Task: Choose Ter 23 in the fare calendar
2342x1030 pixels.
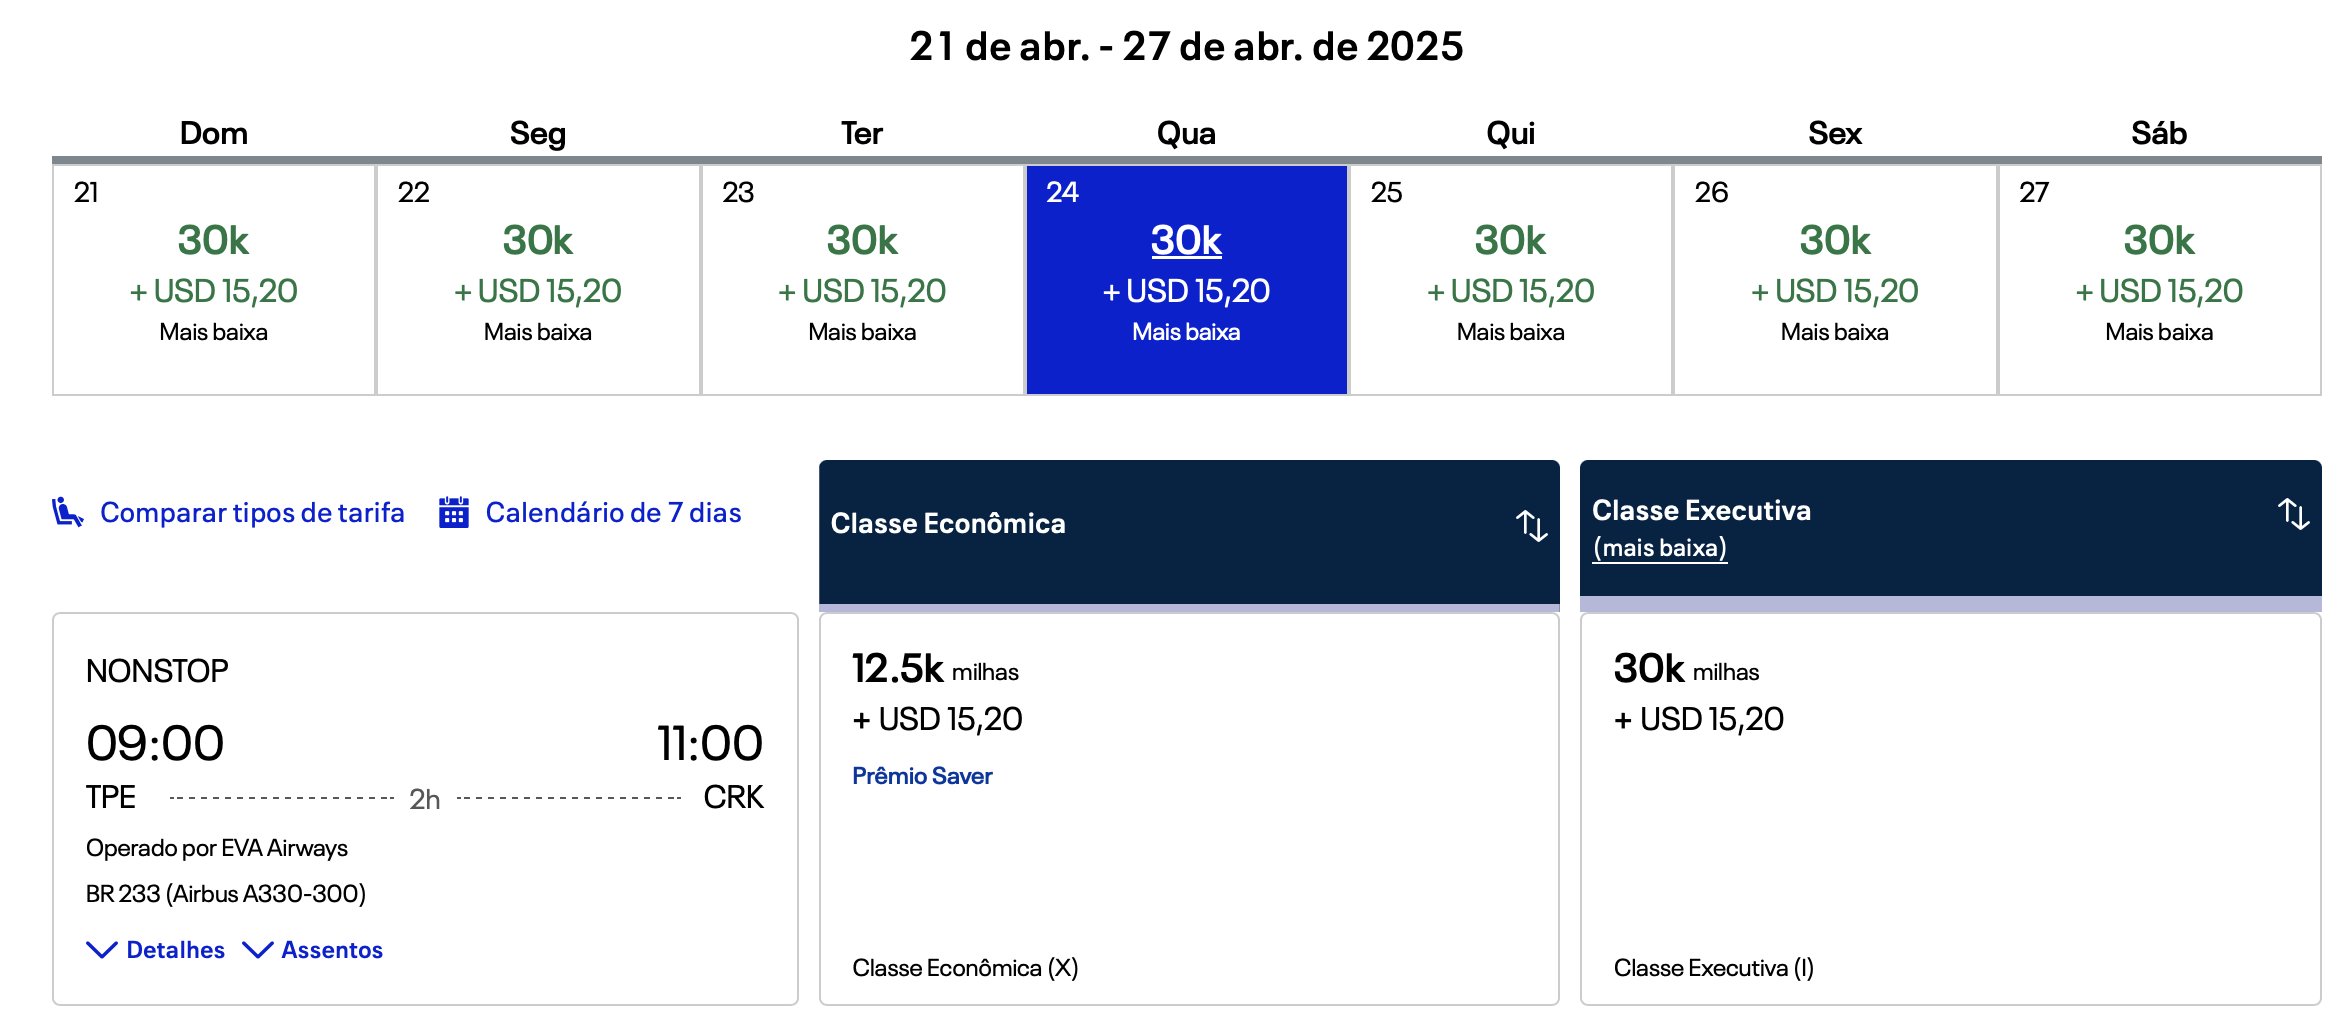Action: [862, 280]
